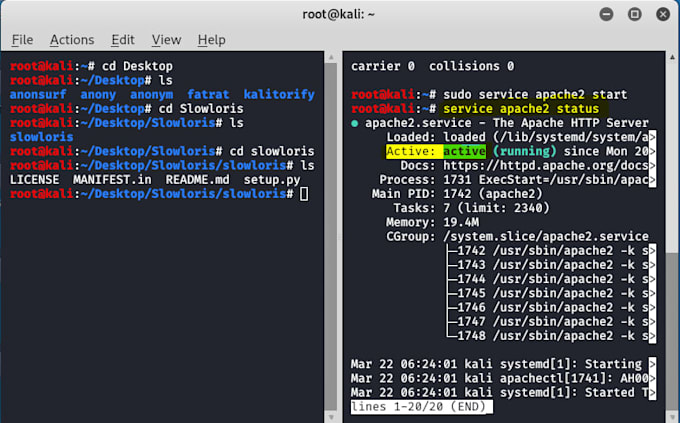
Task: Click the process 1745 tree entry
Action: [x=551, y=293]
